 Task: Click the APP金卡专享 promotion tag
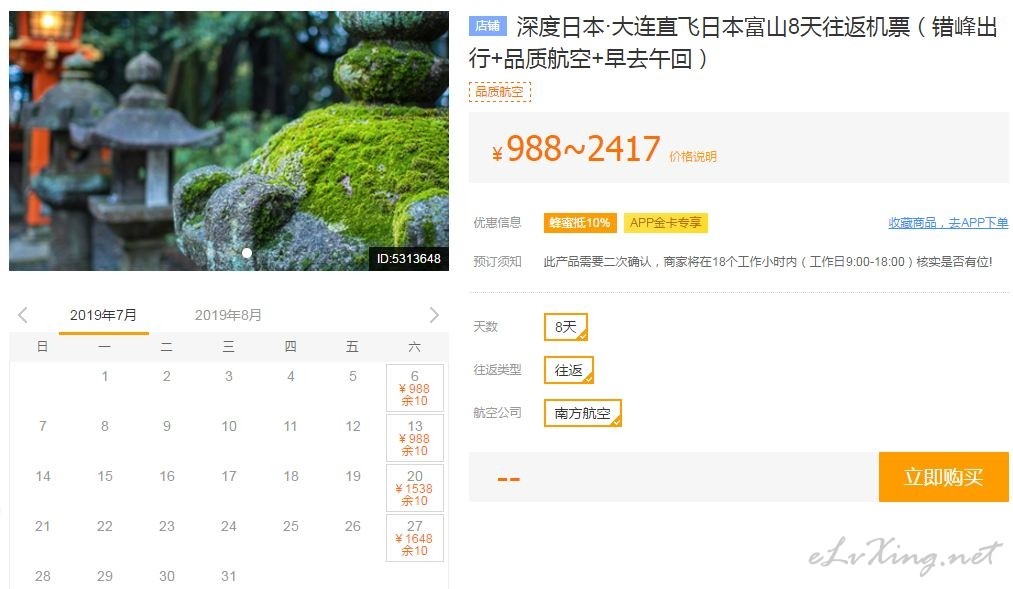(665, 223)
